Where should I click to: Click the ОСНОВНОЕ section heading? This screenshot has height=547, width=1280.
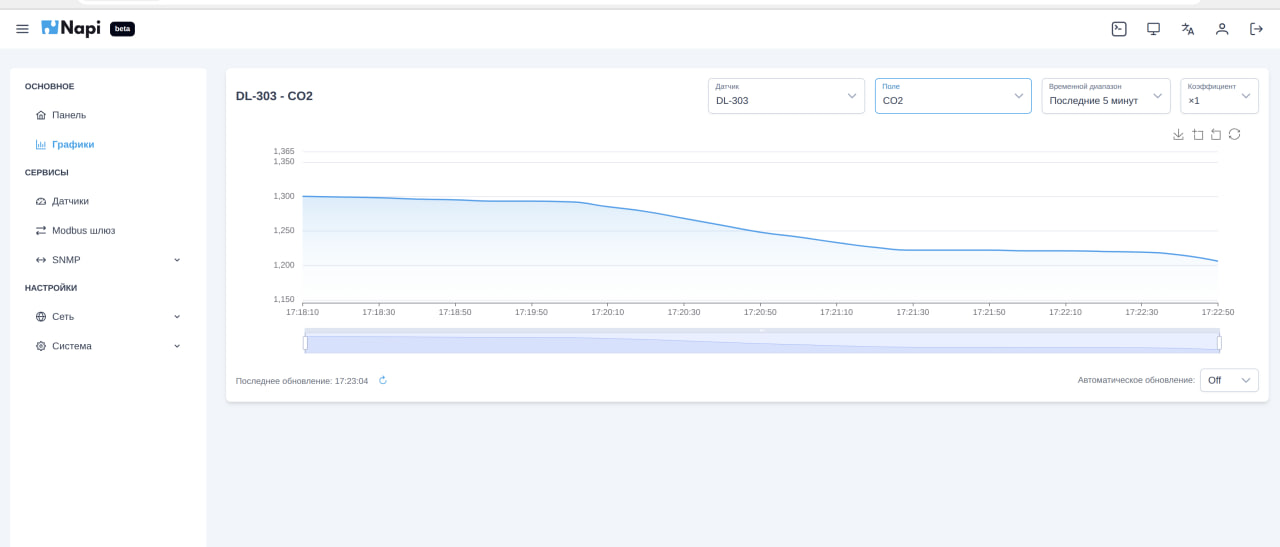(x=50, y=87)
